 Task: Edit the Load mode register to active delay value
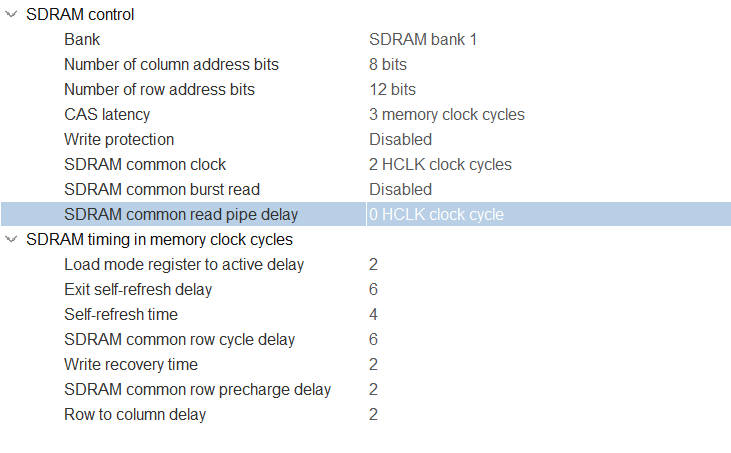[x=373, y=265]
